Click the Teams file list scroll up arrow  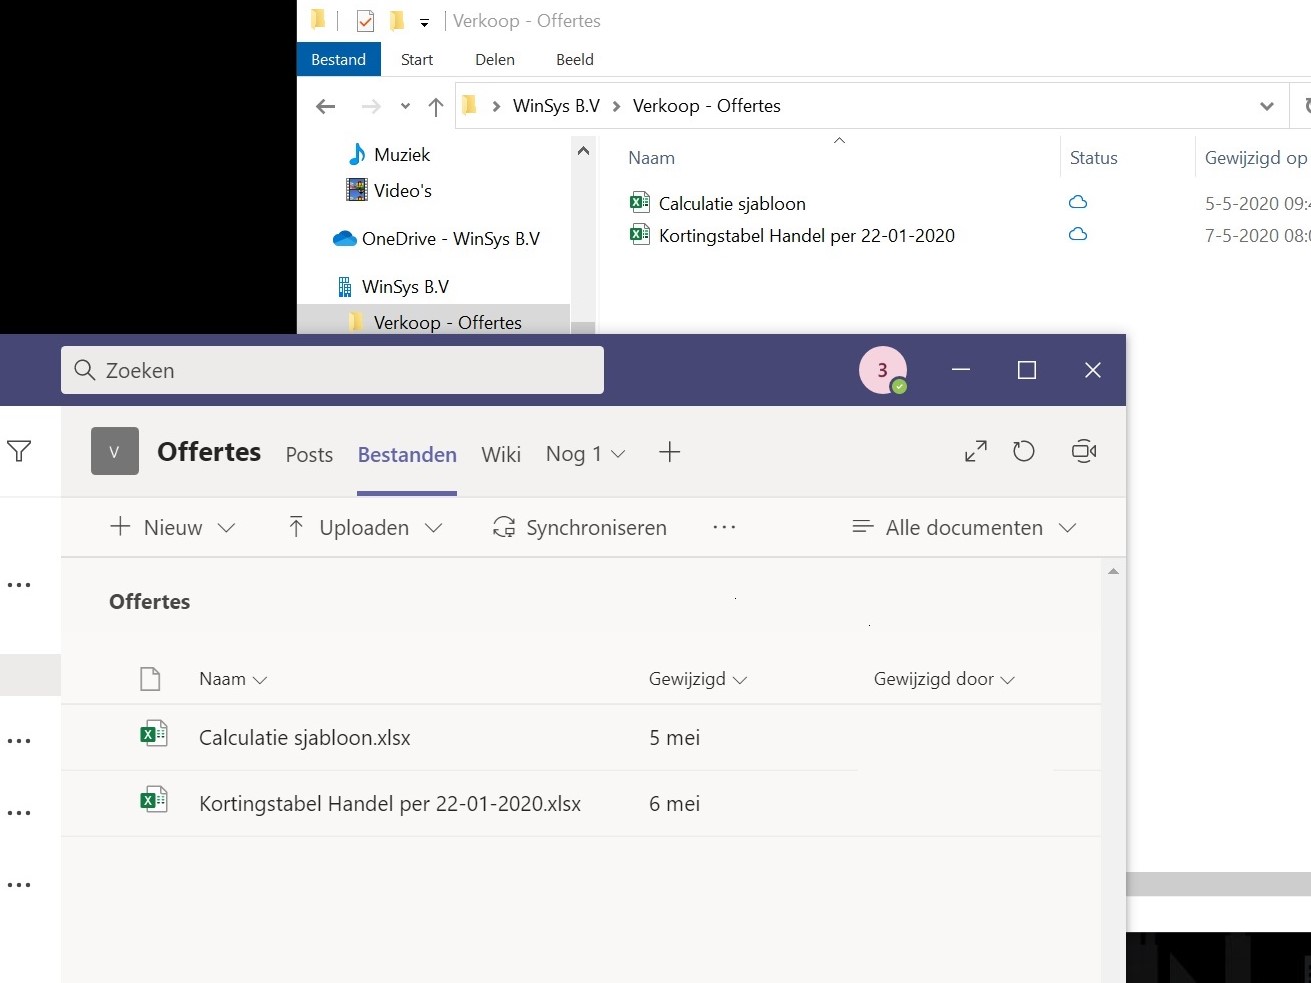pyautogui.click(x=1113, y=571)
